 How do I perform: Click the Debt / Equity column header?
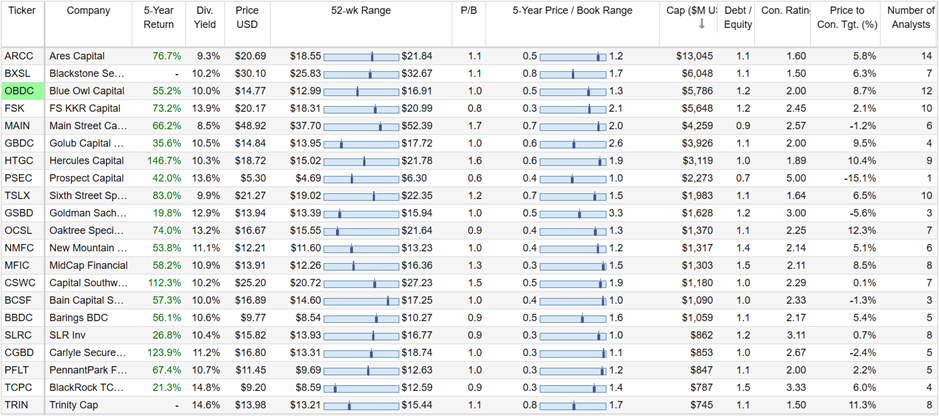(737, 17)
